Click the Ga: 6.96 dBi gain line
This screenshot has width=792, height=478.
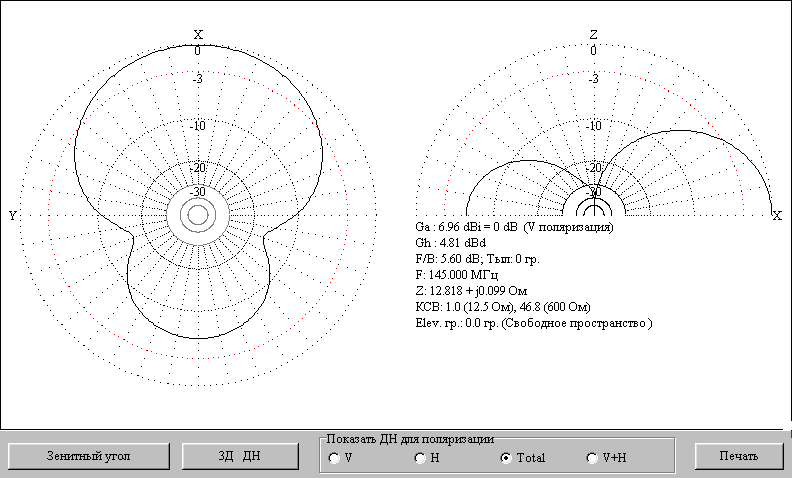pos(514,227)
